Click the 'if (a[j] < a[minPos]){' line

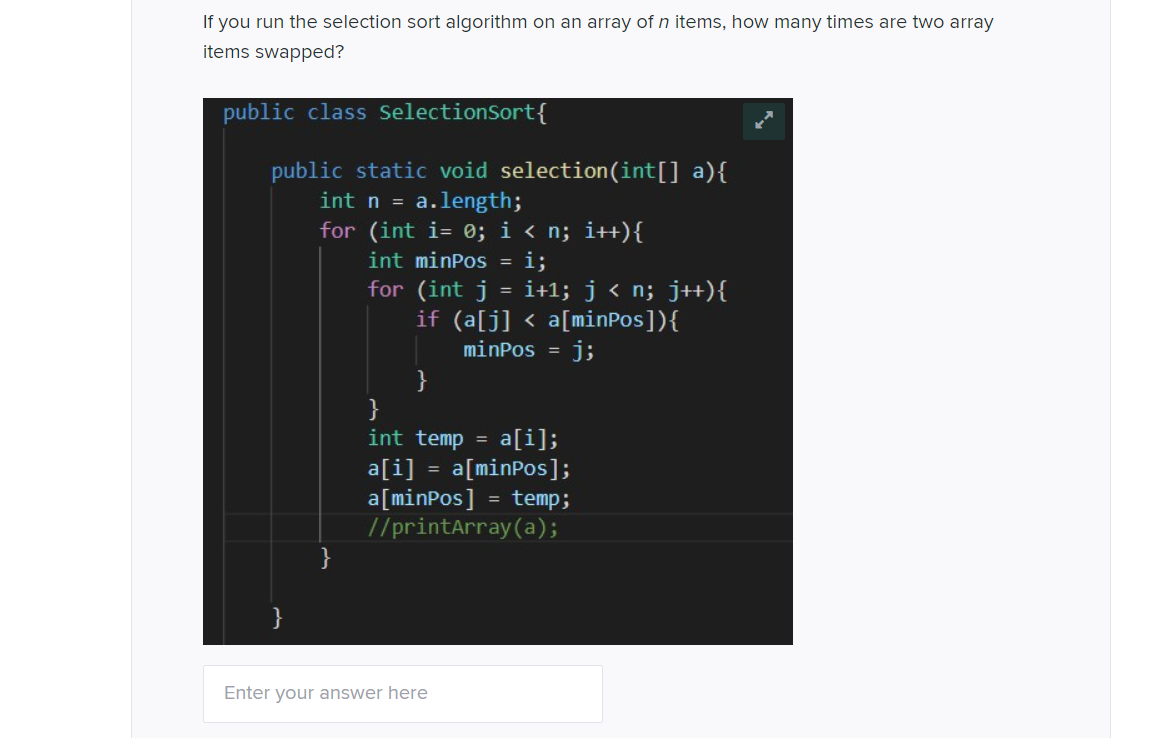coord(547,319)
